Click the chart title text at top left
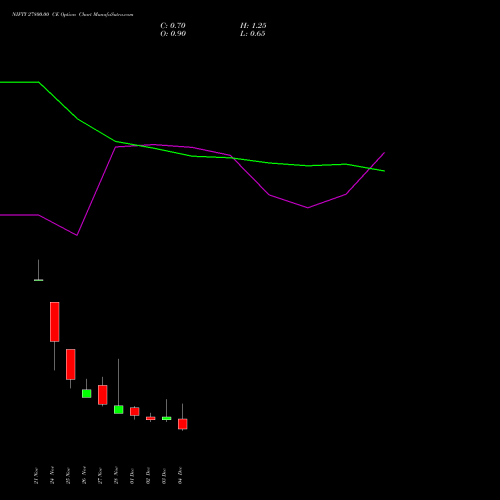500x500 pixels. tap(73, 14)
